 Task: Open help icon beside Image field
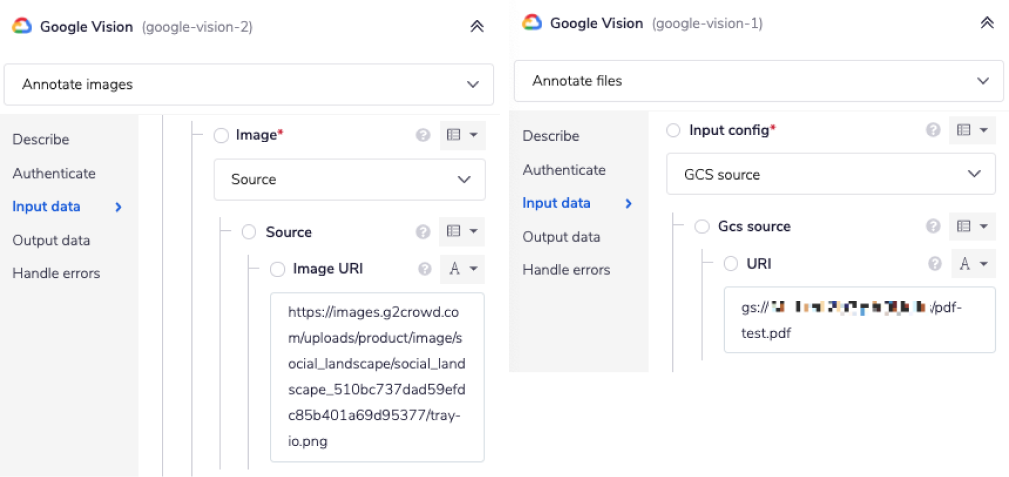click(x=423, y=135)
